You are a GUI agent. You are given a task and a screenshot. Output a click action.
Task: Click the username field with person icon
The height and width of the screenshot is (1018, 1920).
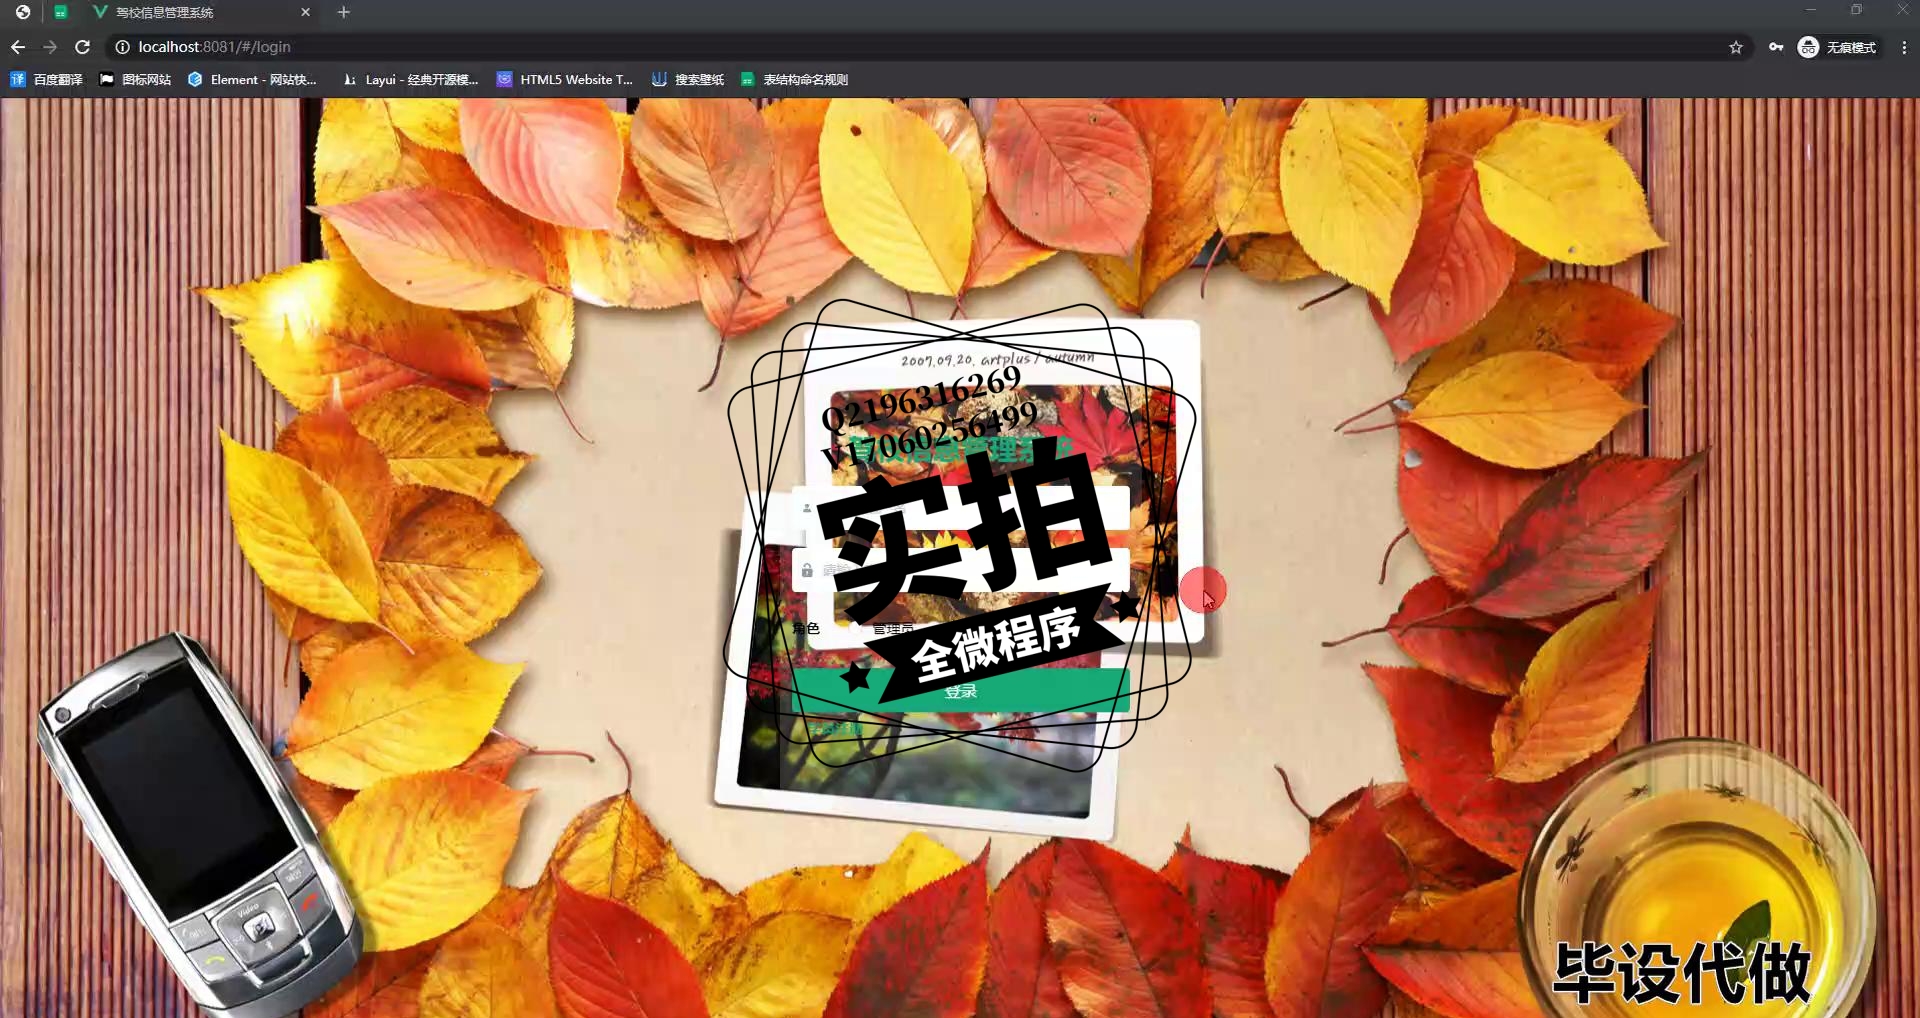tap(961, 508)
